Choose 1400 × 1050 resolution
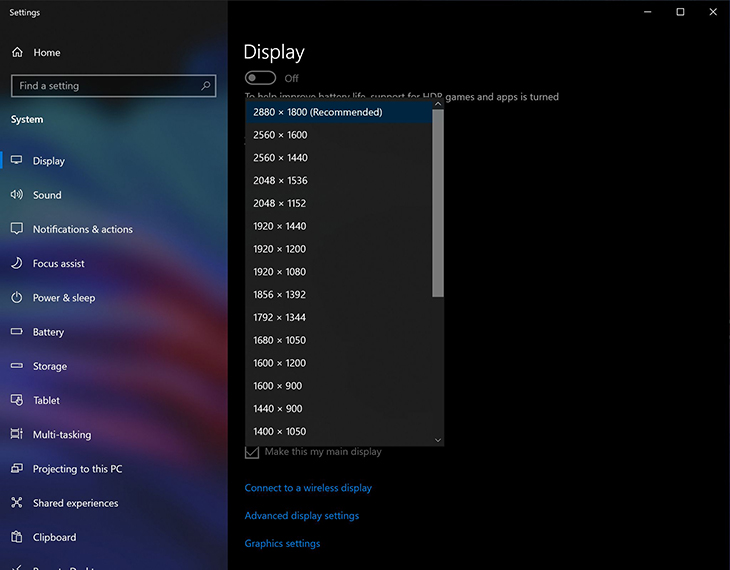Viewport: 730px width, 570px height. (339, 432)
